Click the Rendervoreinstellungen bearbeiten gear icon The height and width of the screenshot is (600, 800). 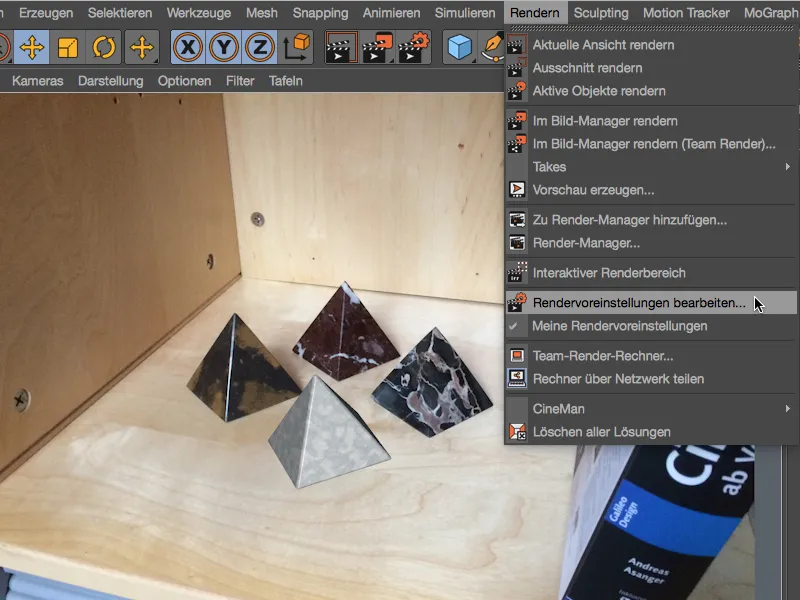pyautogui.click(x=517, y=303)
